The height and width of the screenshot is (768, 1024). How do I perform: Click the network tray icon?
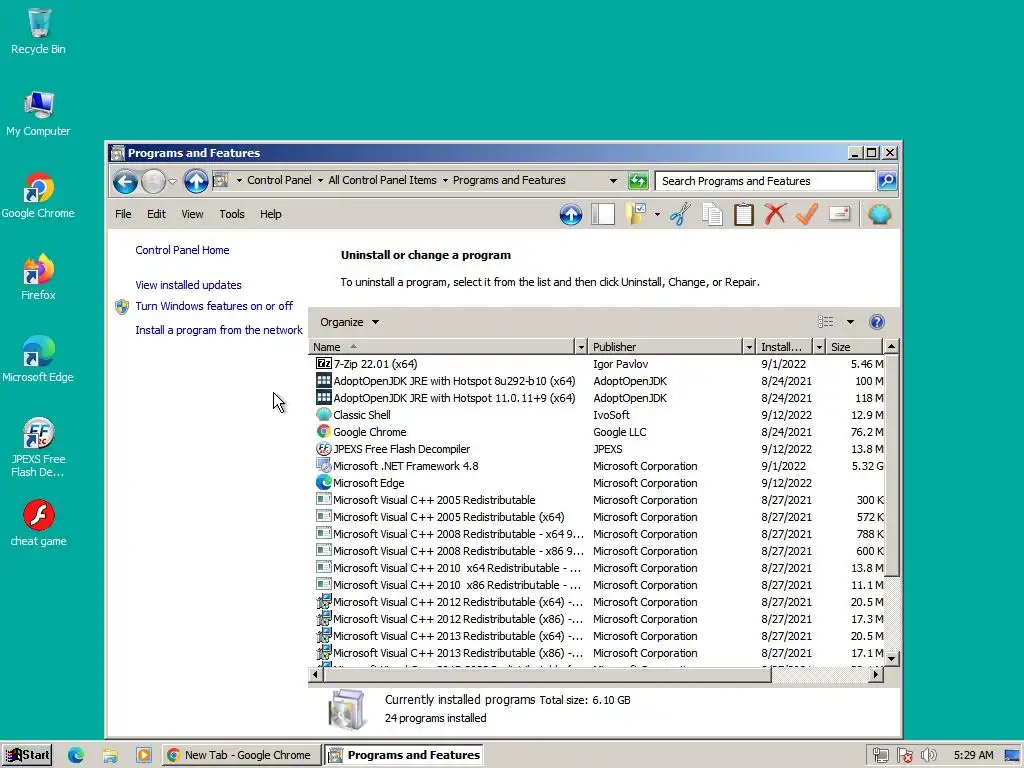(x=880, y=755)
